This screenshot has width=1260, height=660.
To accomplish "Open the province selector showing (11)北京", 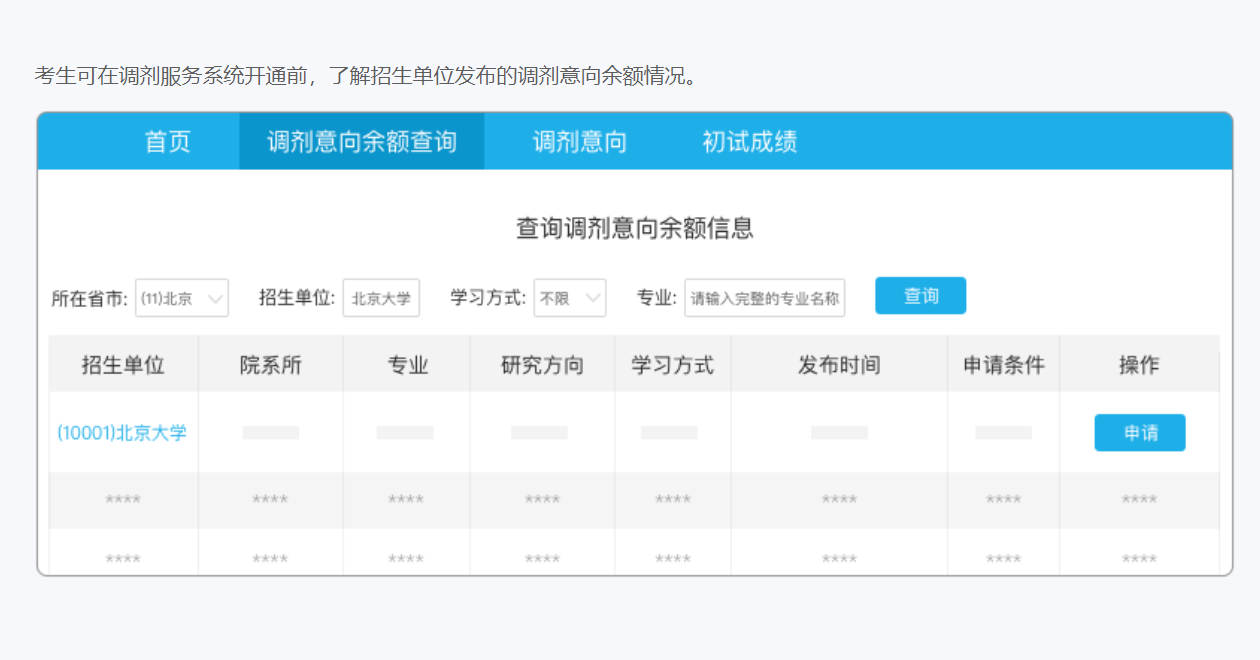I will coord(181,297).
